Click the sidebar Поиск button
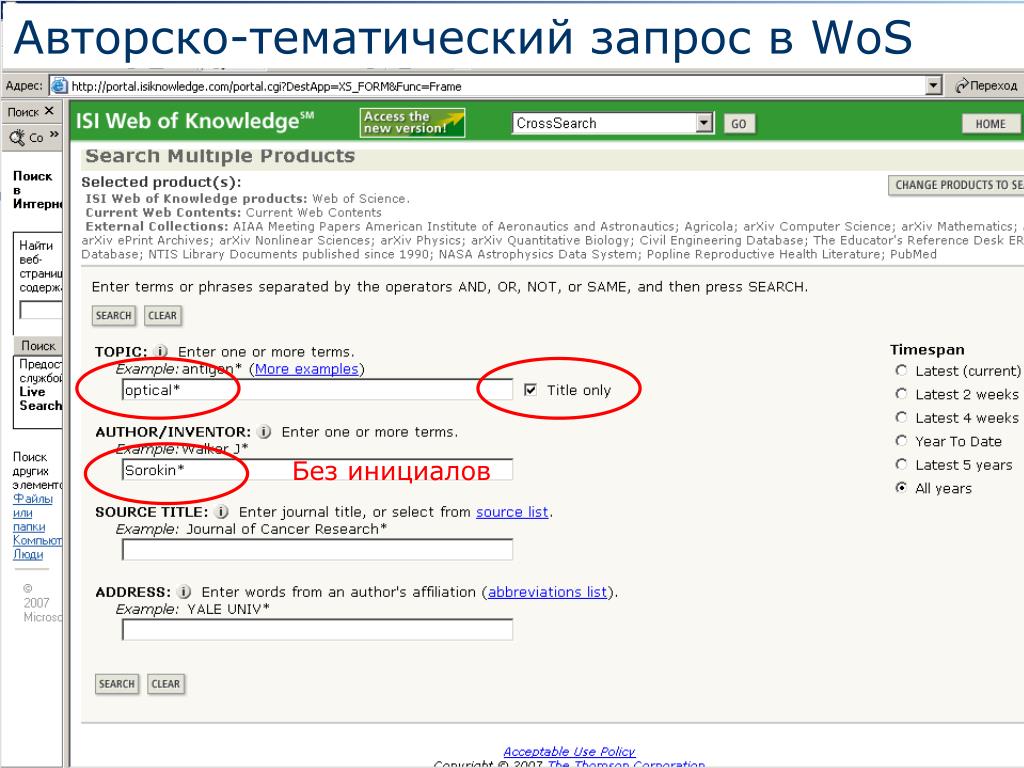 (38, 345)
